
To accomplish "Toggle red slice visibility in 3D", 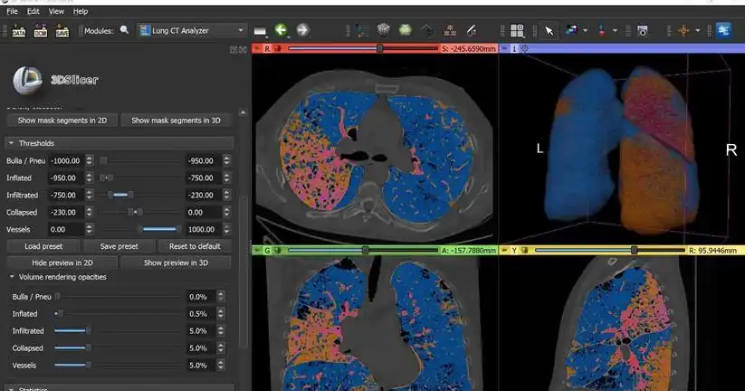I will pyautogui.click(x=277, y=49).
